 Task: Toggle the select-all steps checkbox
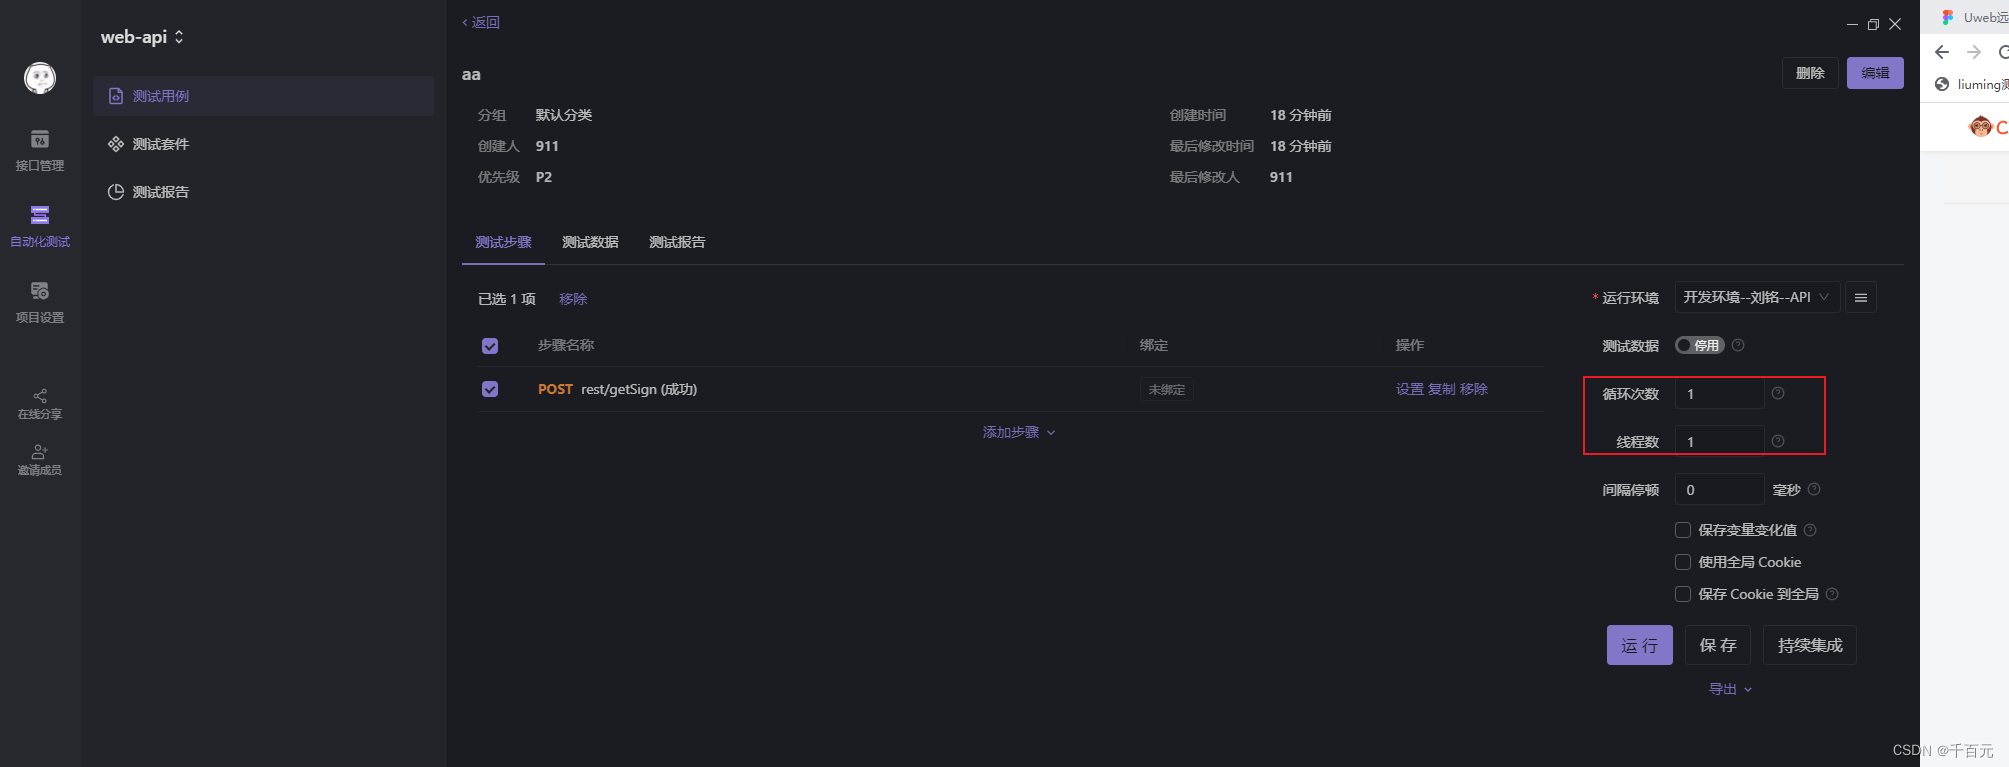coord(490,346)
